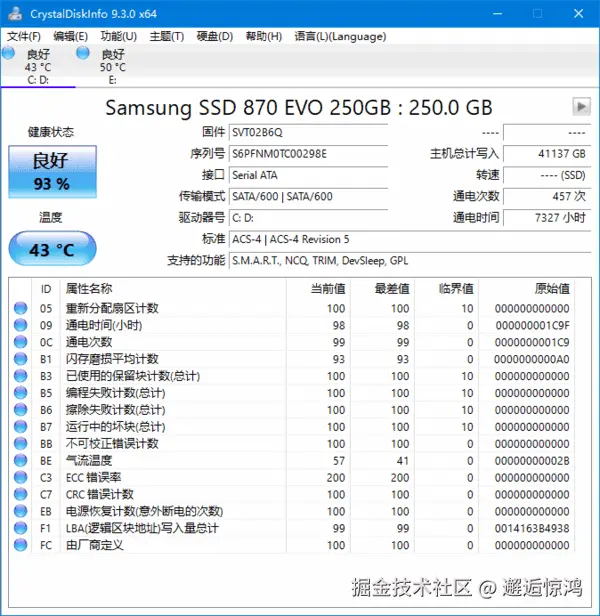Click the status icon for row EB
Viewport: 600px width, 616px height.
(20, 511)
